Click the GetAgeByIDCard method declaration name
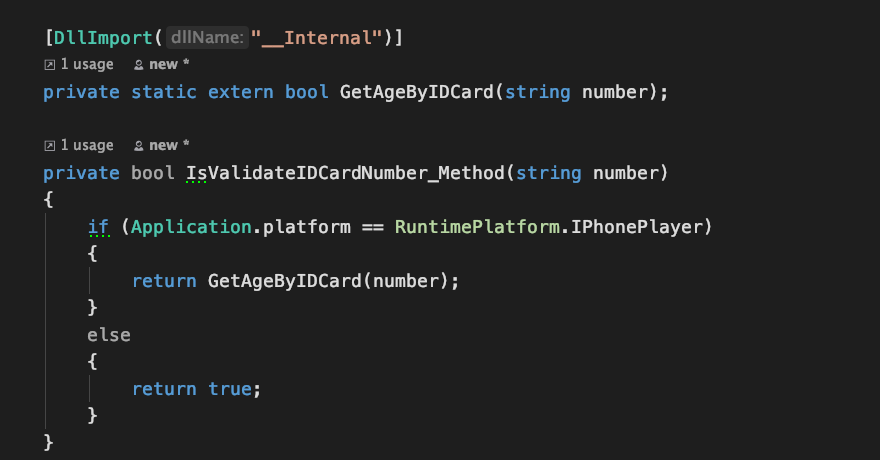Image resolution: width=880 pixels, height=460 pixels. (x=417, y=92)
